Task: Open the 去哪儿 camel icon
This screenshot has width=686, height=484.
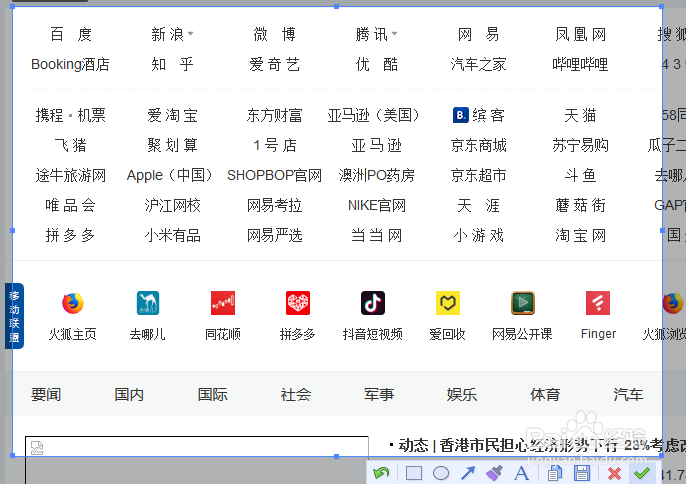Action: click(148, 303)
